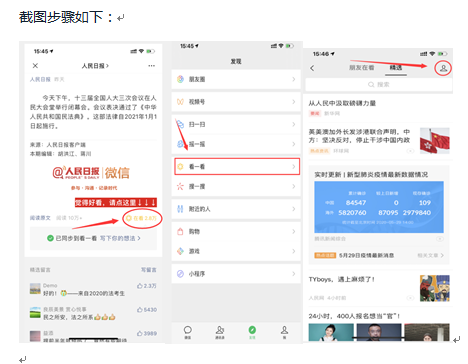Expand the 附近的人 row chevron
The image size is (468, 364).
[x=294, y=209]
